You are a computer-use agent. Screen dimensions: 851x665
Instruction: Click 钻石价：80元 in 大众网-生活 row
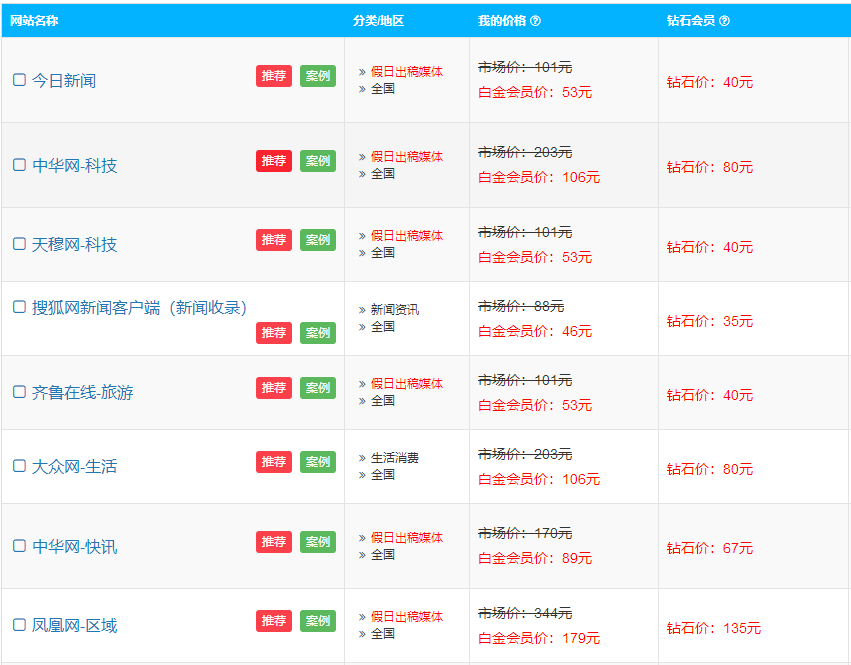[x=710, y=469]
